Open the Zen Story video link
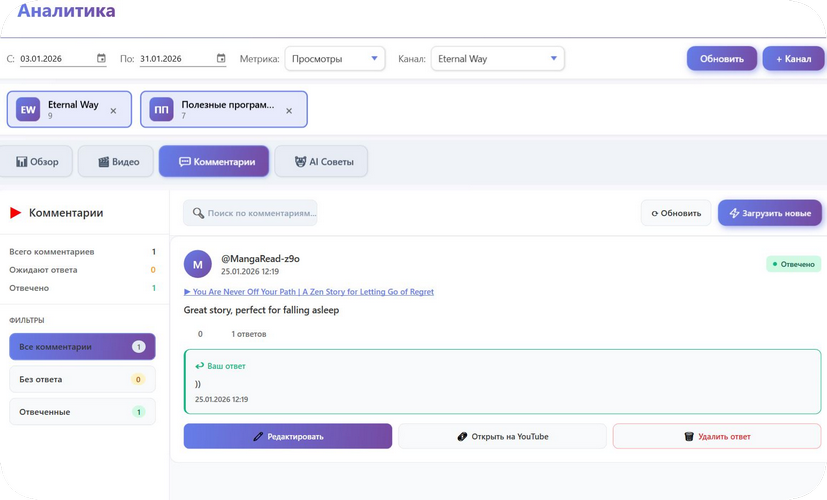 309,292
